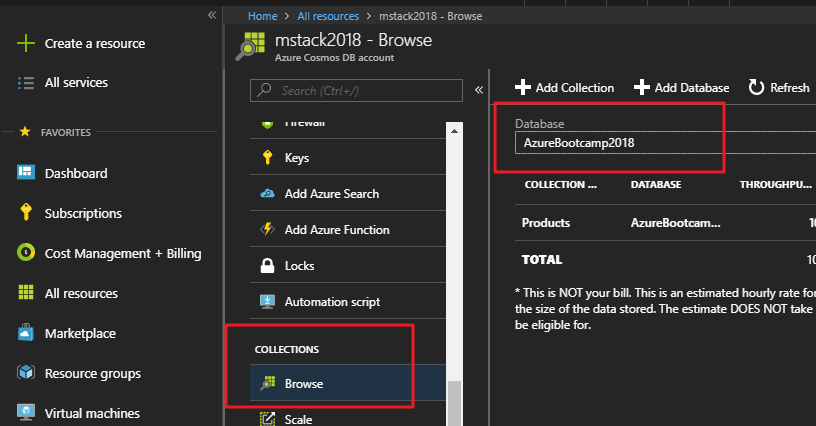816x426 pixels.
Task: Sort by the COLLECTION column header
Action: (x=560, y=185)
